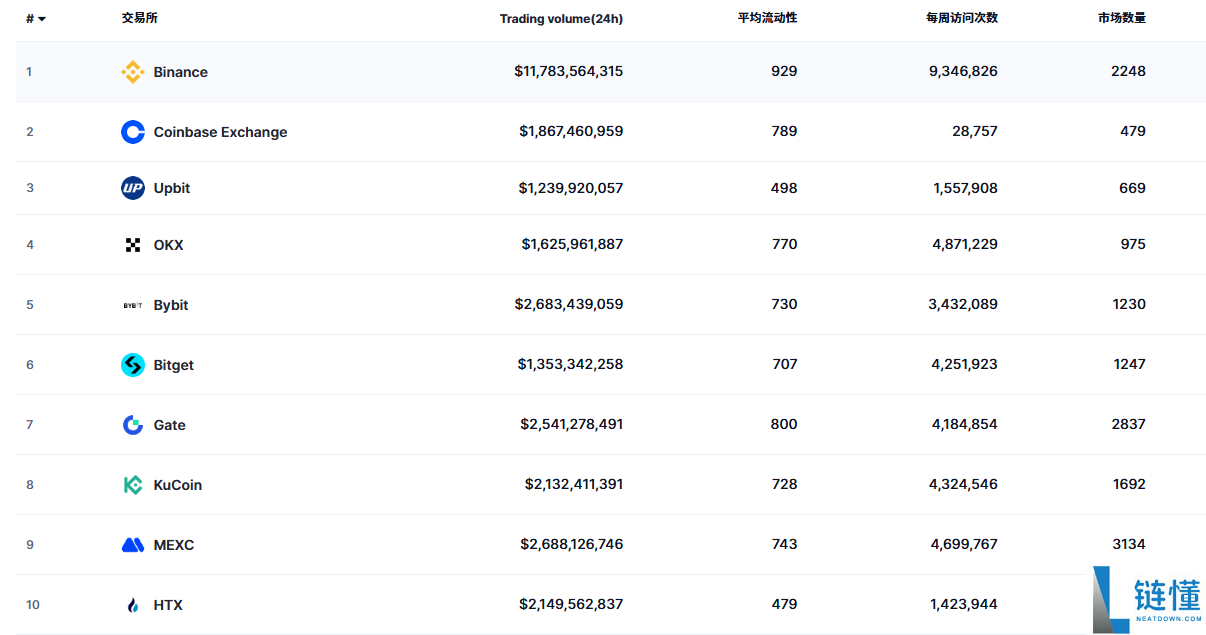Open the OKX exchange link
Image resolution: width=1206 pixels, height=635 pixels.
click(x=169, y=245)
